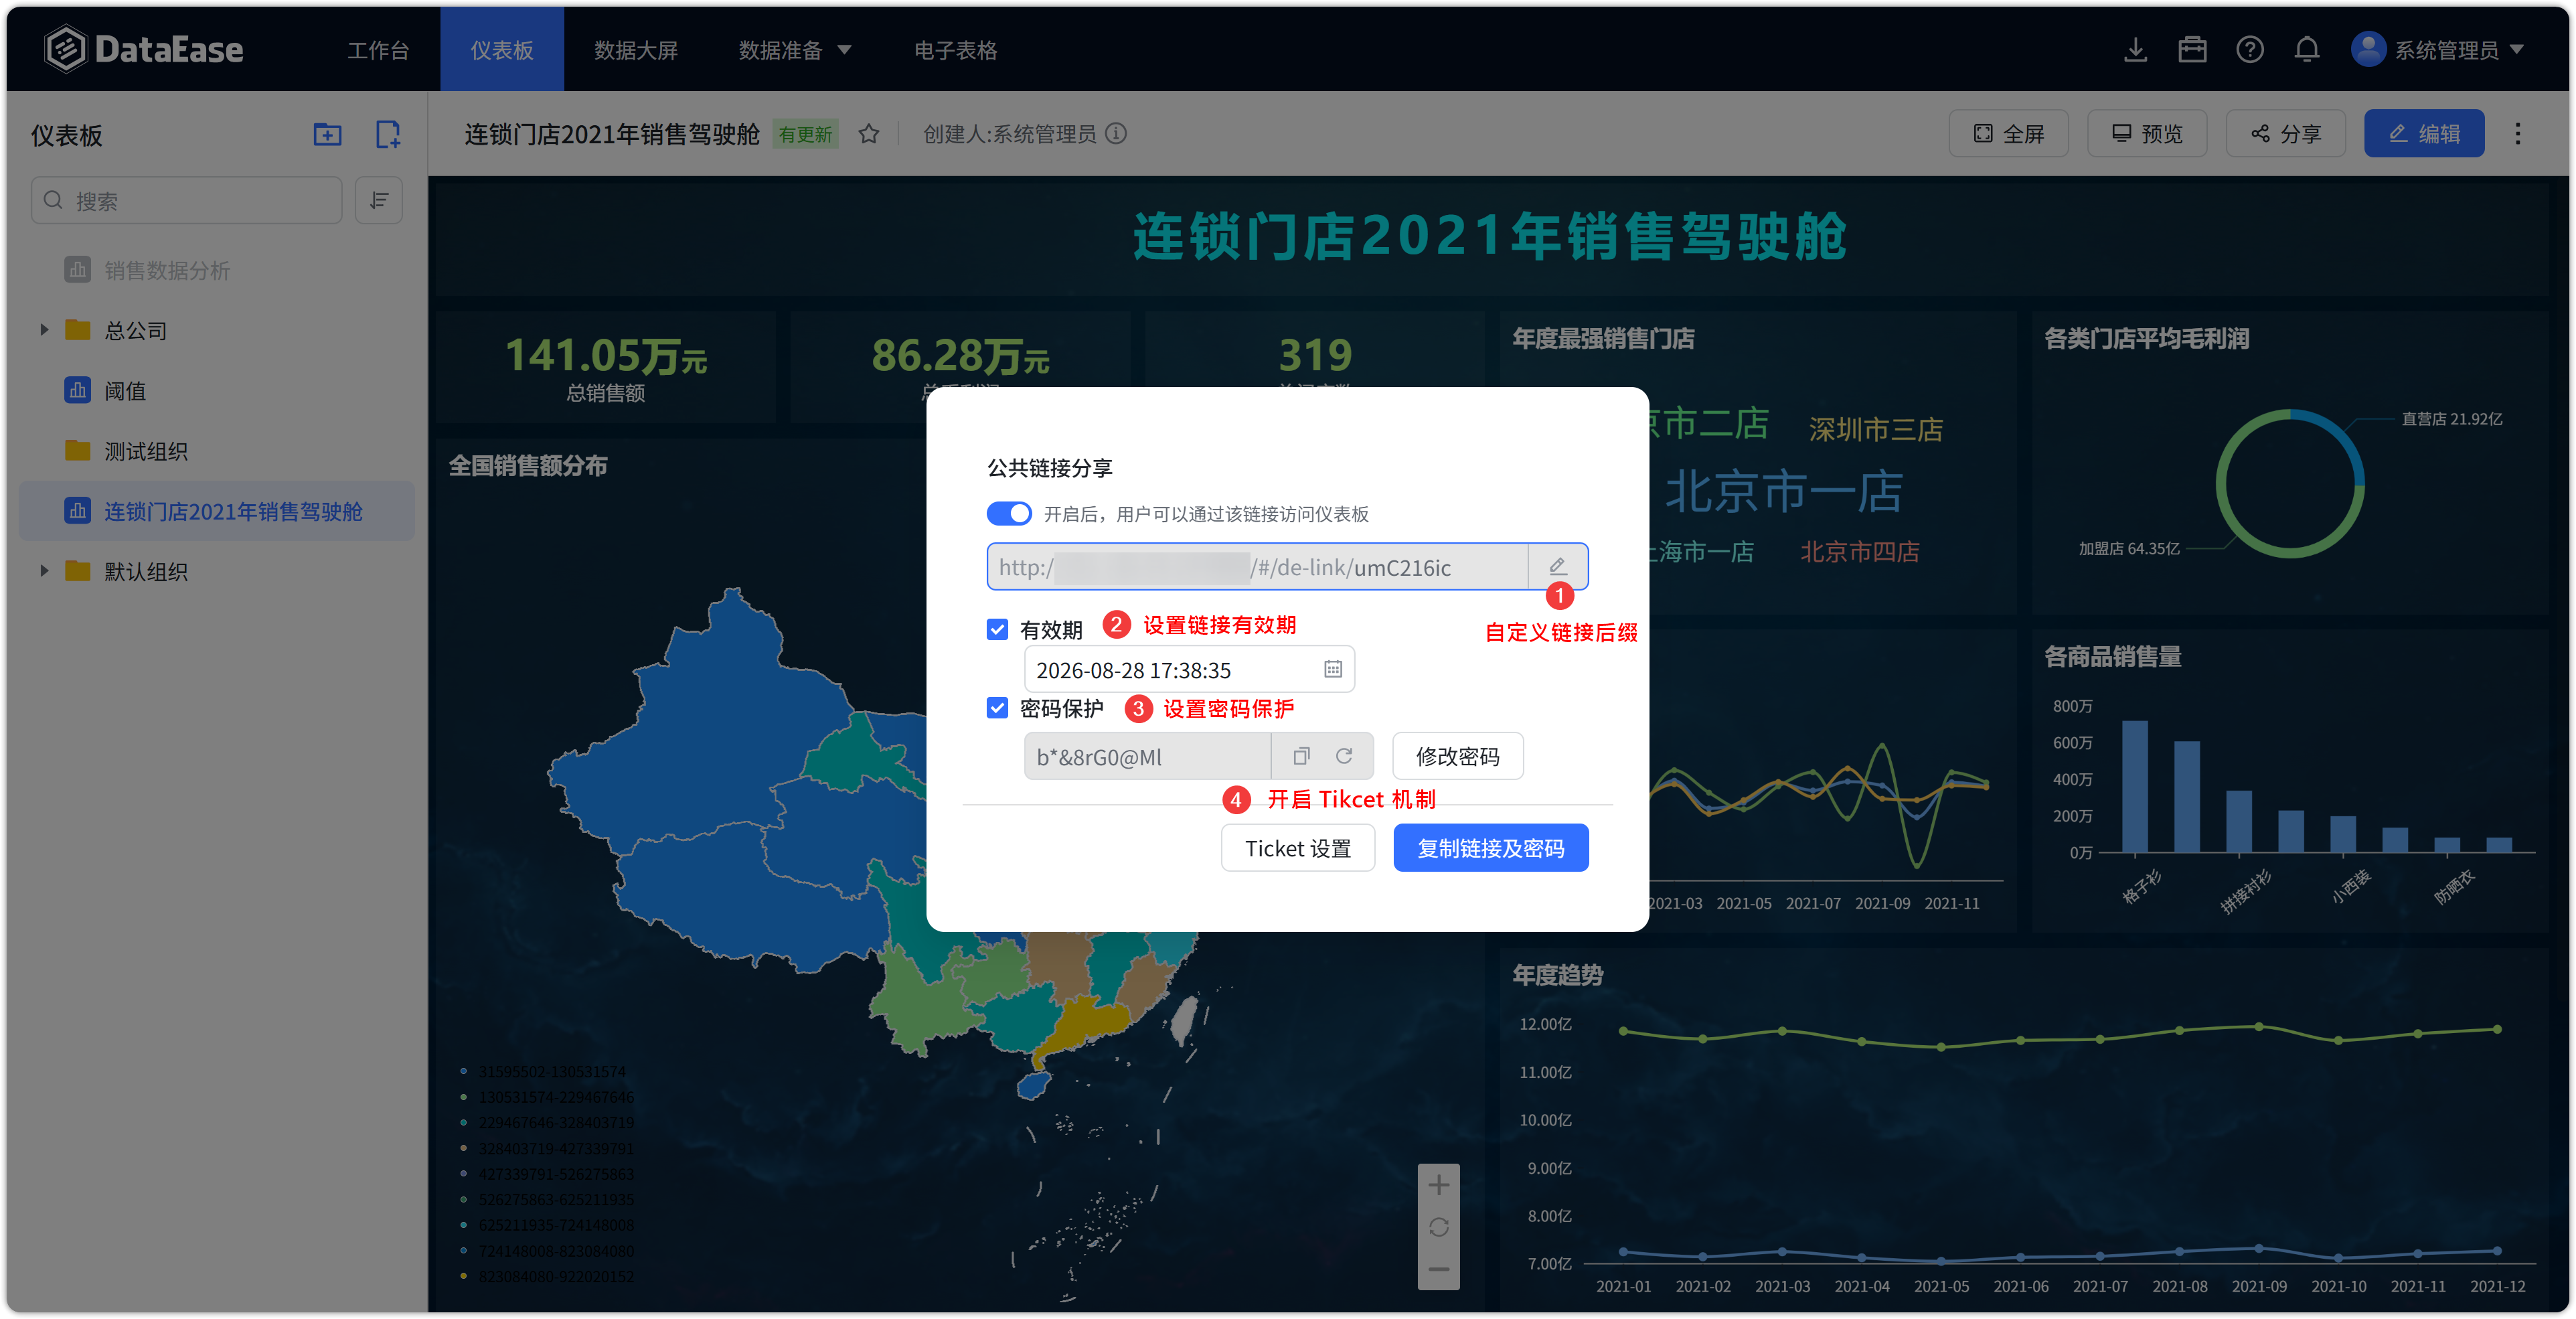This screenshot has width=2576, height=1319.
Task: Click the 分享 button
Action: click(x=2286, y=134)
